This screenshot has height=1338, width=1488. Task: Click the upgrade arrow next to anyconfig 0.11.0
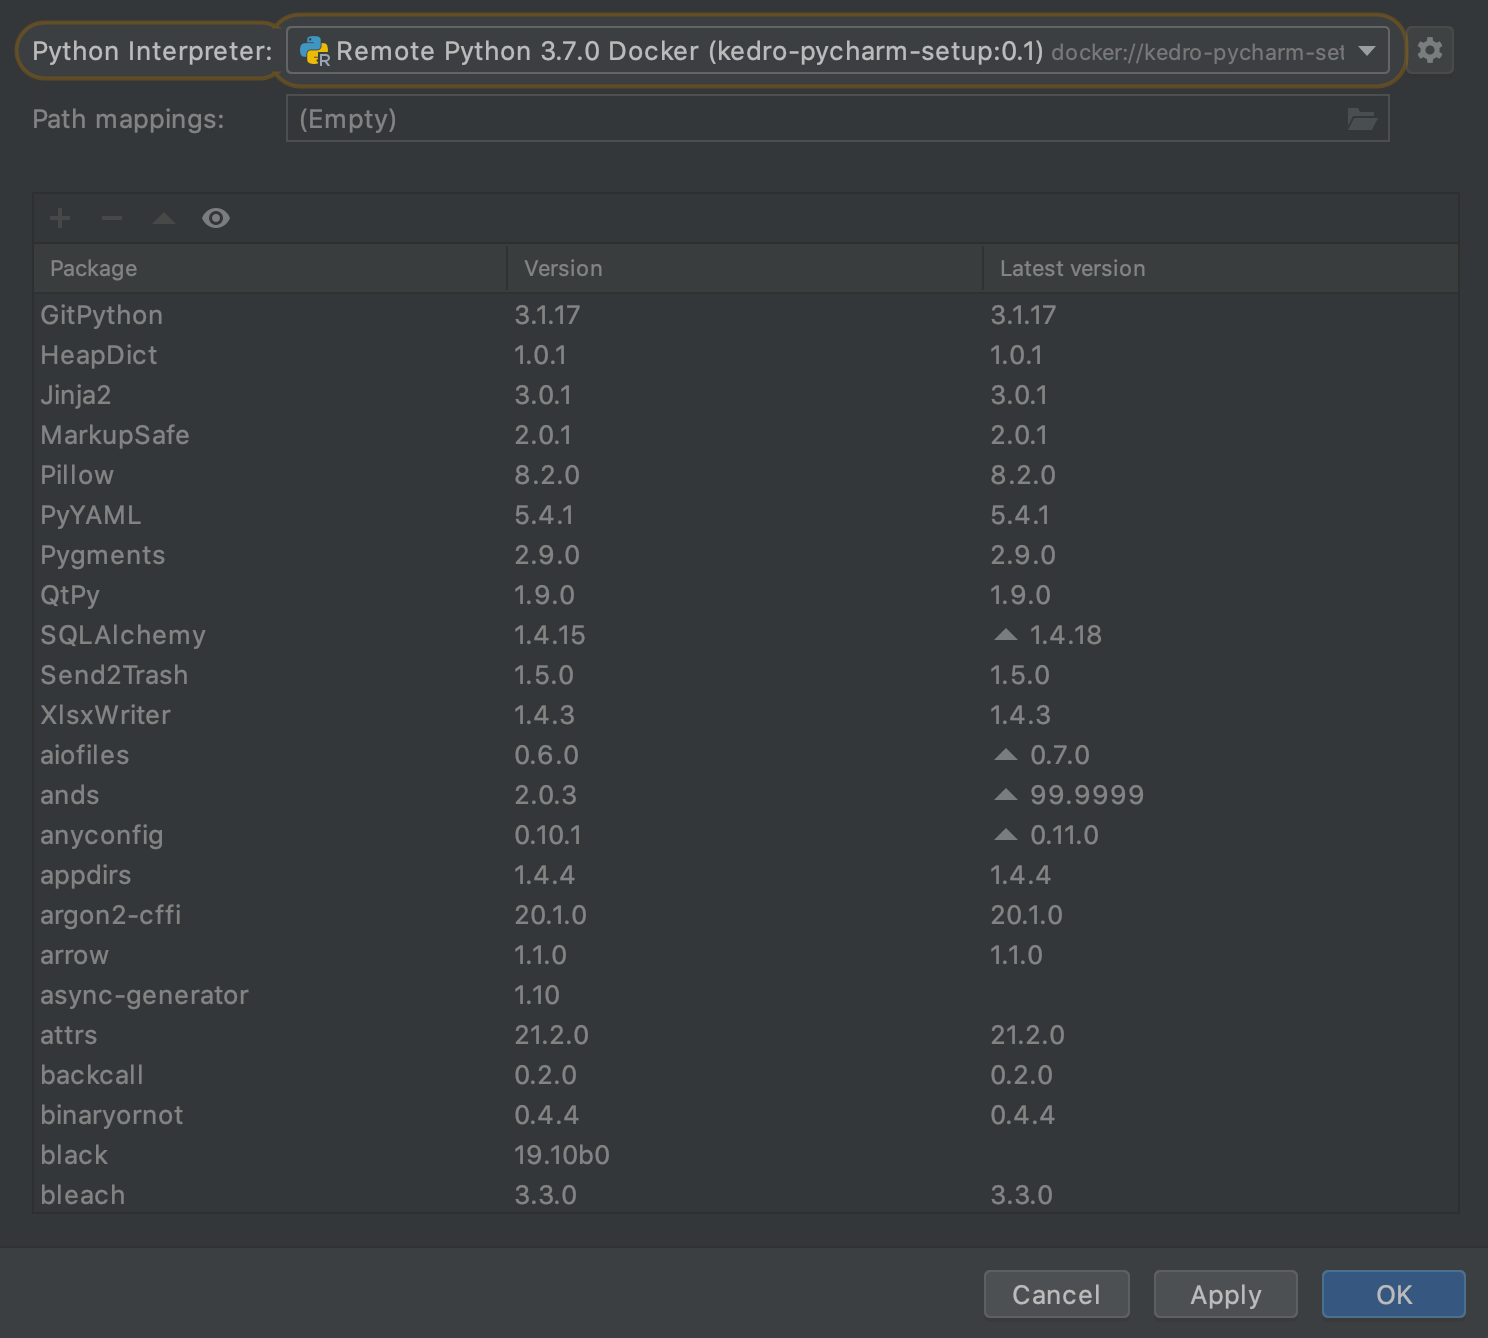click(x=1006, y=835)
